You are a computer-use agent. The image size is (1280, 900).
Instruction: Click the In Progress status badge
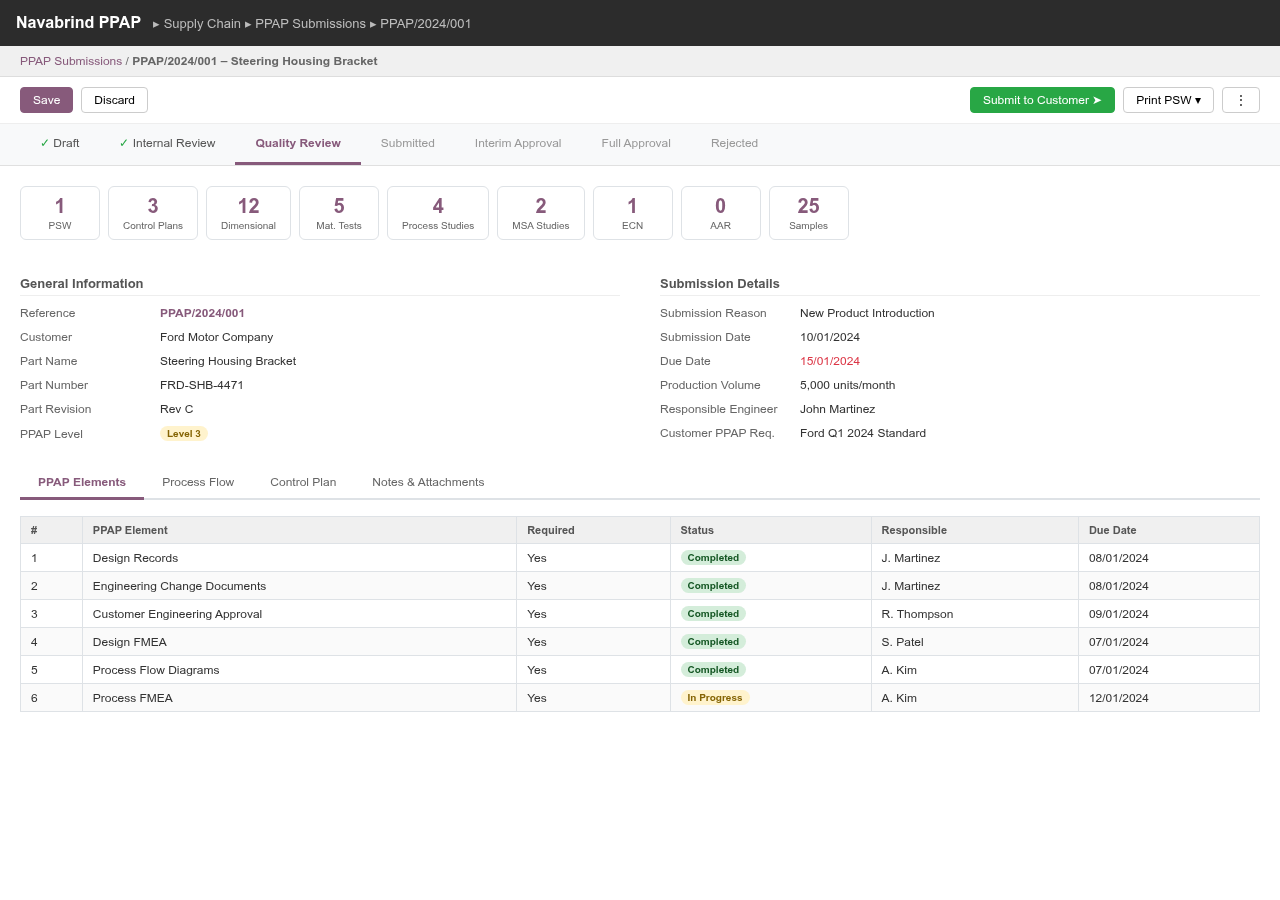tap(714, 698)
